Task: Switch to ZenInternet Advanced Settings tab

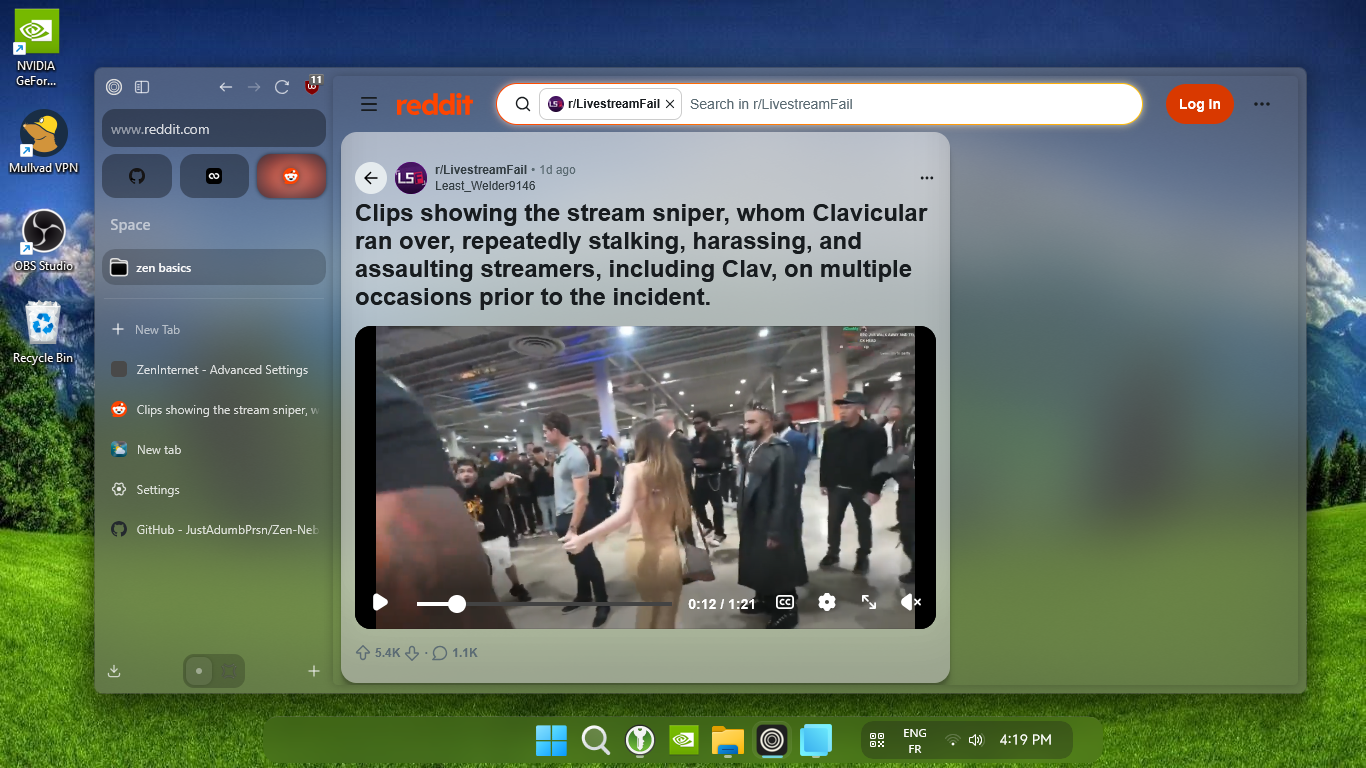Action: click(222, 370)
